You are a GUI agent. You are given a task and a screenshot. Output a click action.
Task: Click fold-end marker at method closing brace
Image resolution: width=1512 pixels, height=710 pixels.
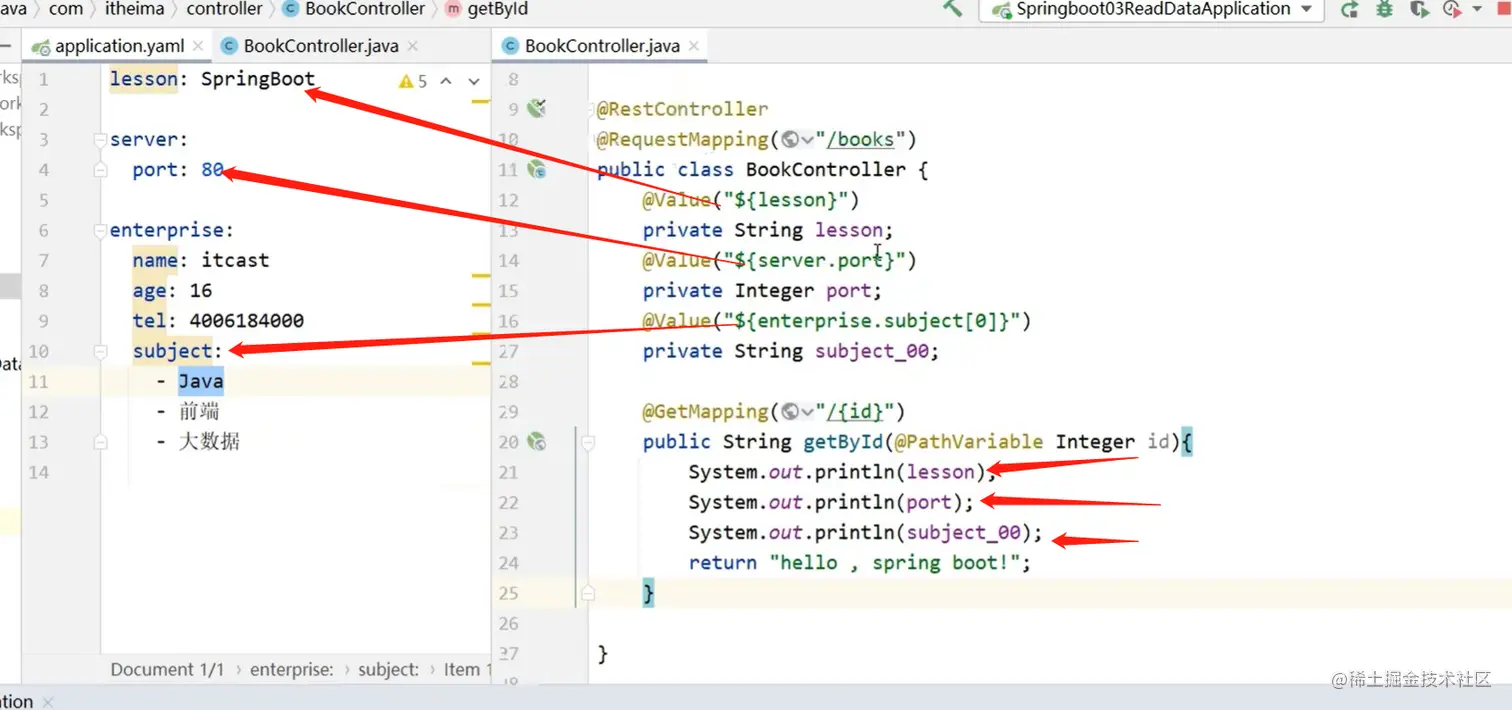[588, 593]
